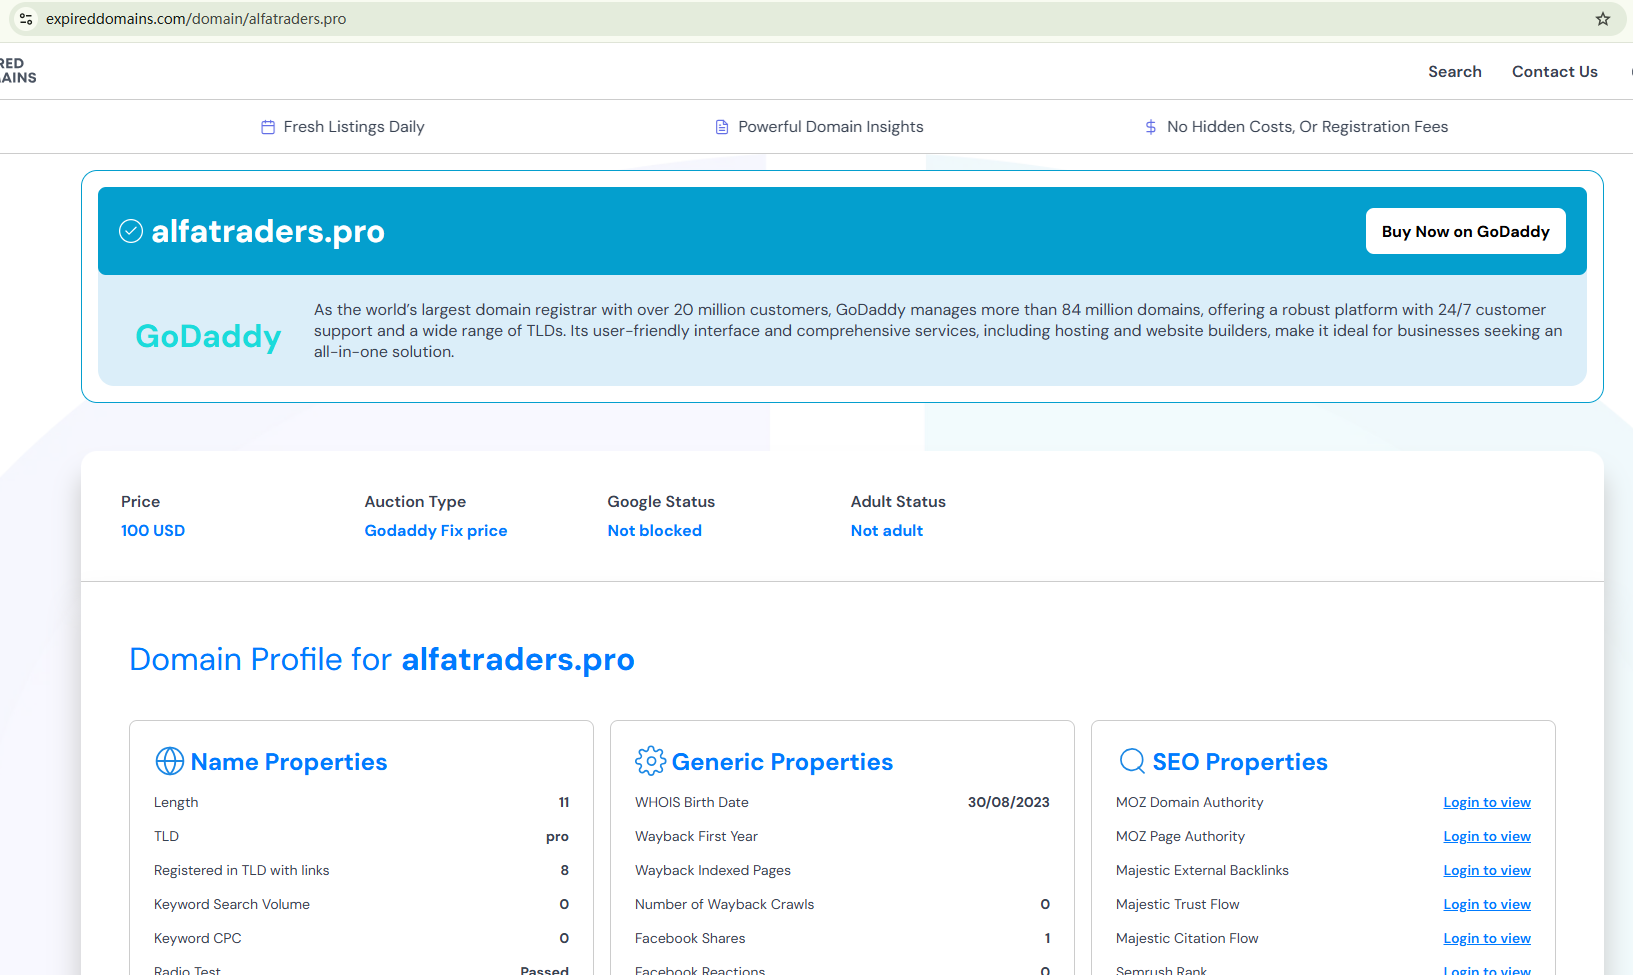Click the Not adult status value
Screen dimensions: 1633x975
pyautogui.click(x=887, y=531)
